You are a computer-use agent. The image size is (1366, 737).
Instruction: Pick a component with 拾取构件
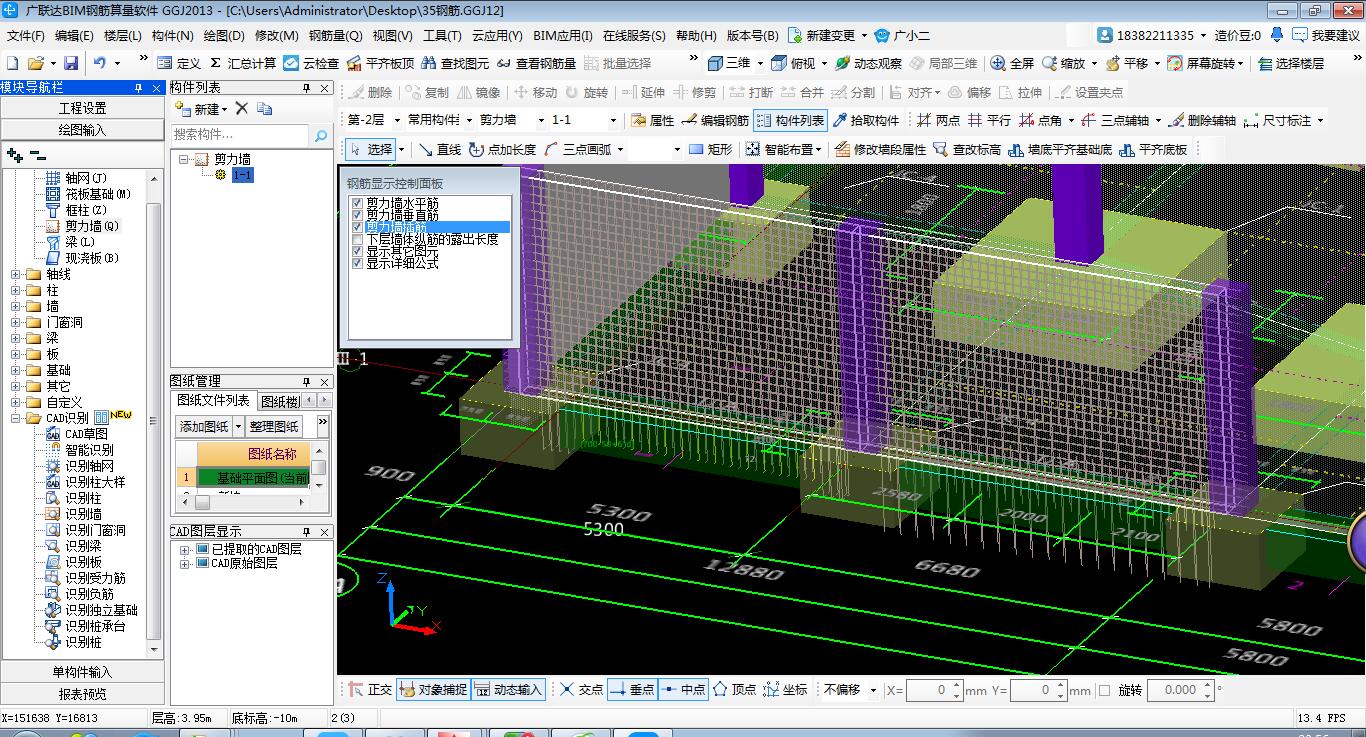867,120
